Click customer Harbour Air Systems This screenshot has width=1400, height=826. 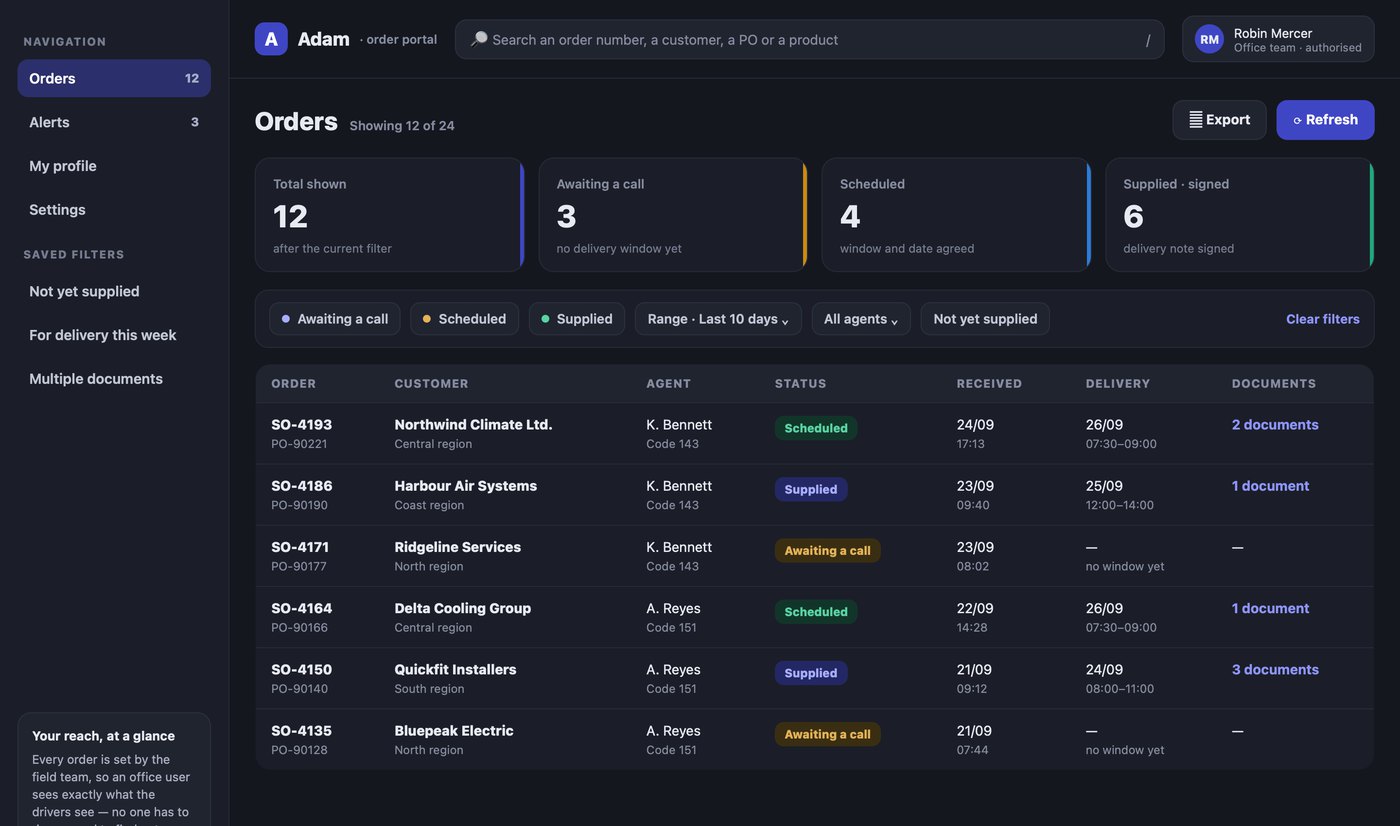click(465, 486)
